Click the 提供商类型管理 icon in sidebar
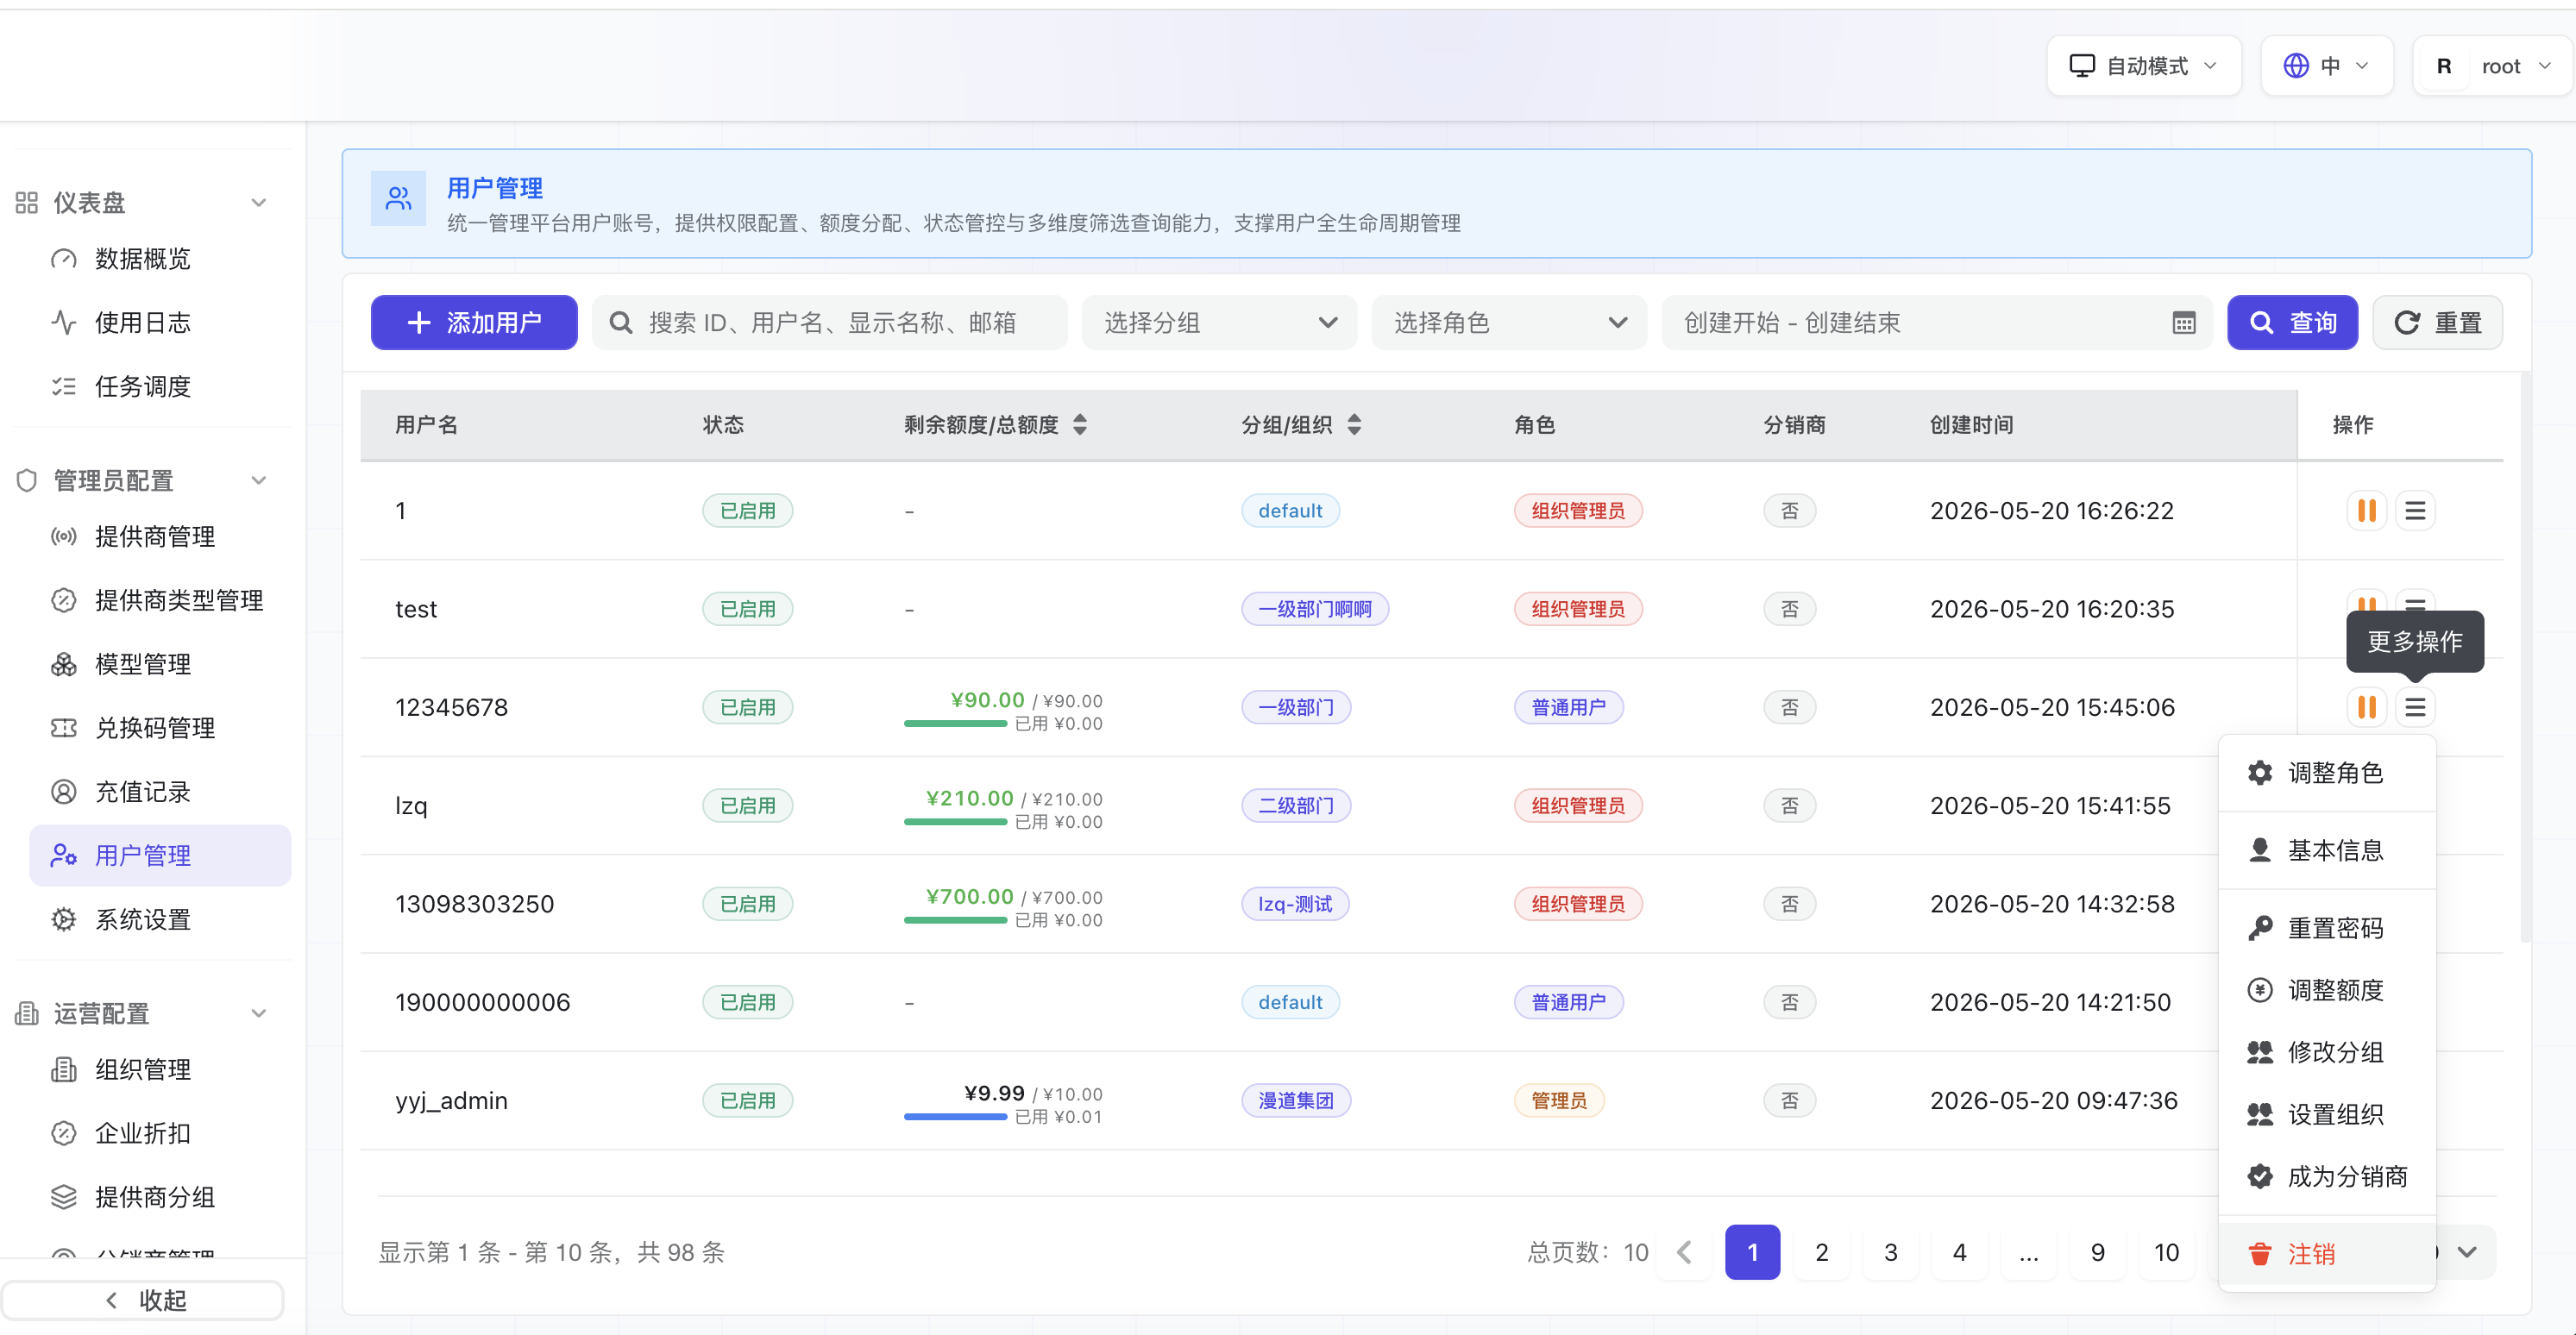The height and width of the screenshot is (1335, 2576). (x=63, y=600)
